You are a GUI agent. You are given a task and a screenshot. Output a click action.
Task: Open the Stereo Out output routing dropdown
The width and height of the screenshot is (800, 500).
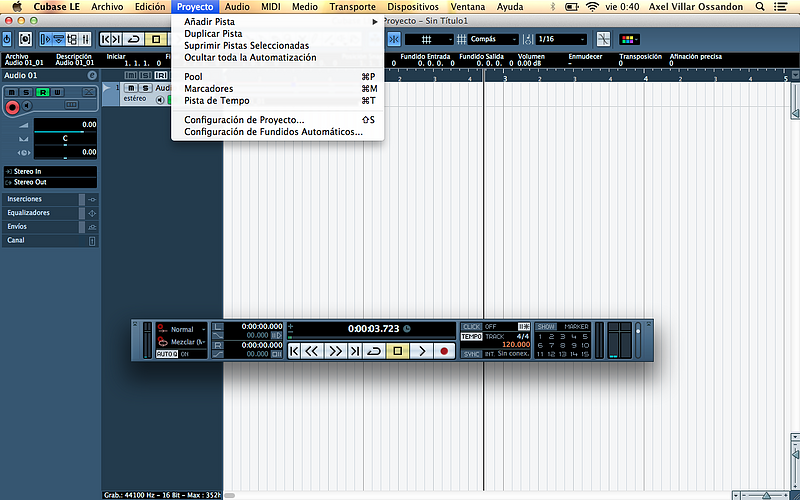pos(50,182)
